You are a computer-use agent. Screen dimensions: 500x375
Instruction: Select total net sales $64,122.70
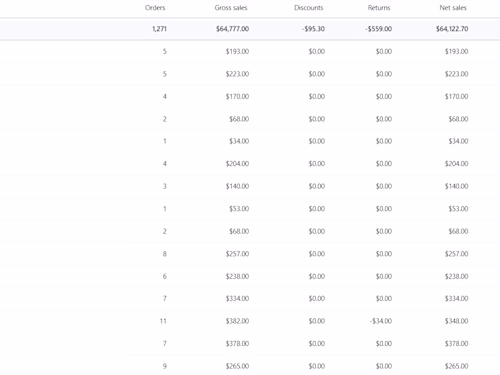click(452, 29)
